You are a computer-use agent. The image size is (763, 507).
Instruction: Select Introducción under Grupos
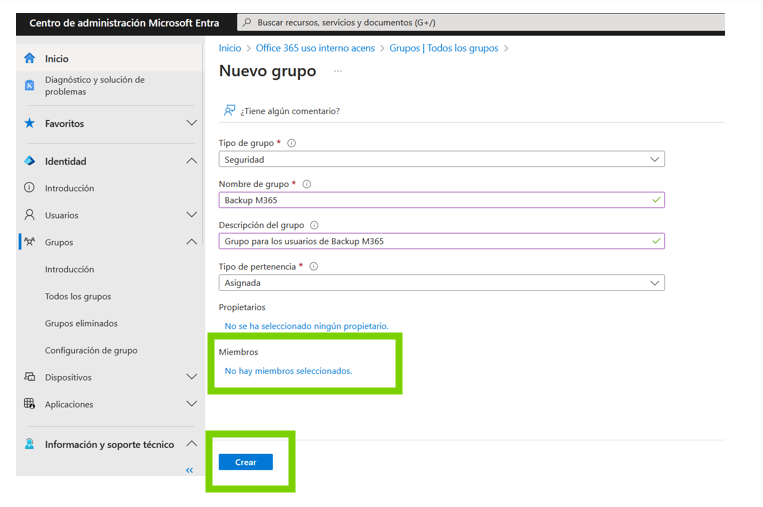(70, 269)
